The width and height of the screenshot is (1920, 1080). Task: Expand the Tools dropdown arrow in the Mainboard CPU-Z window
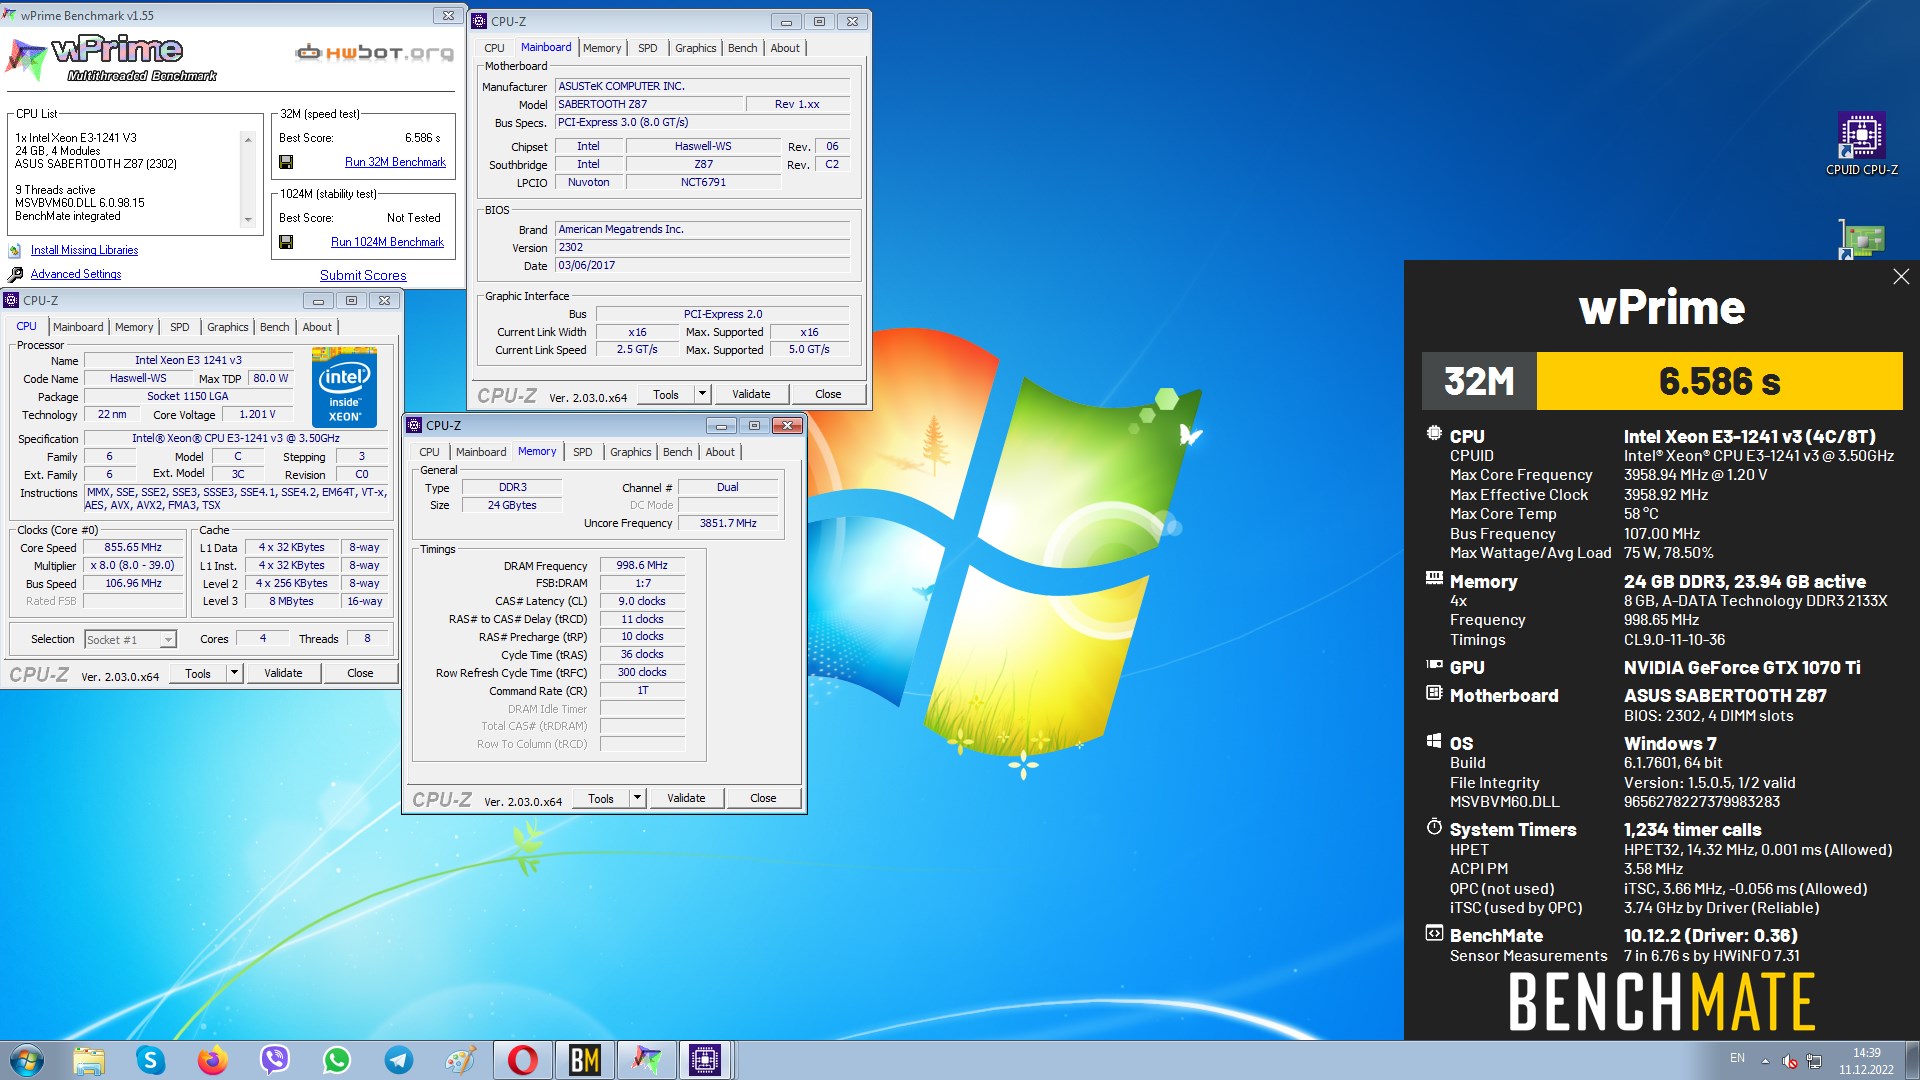click(702, 394)
